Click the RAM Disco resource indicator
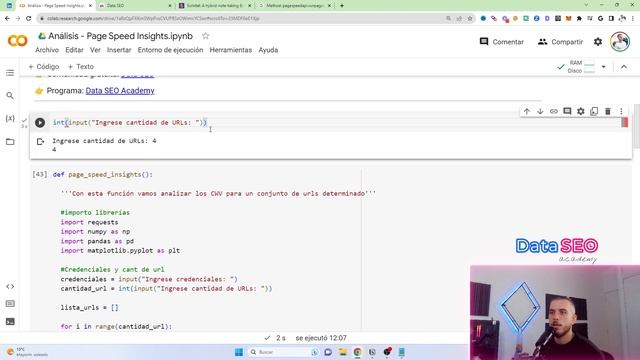Screen dimensions: 640x360 (582, 67)
